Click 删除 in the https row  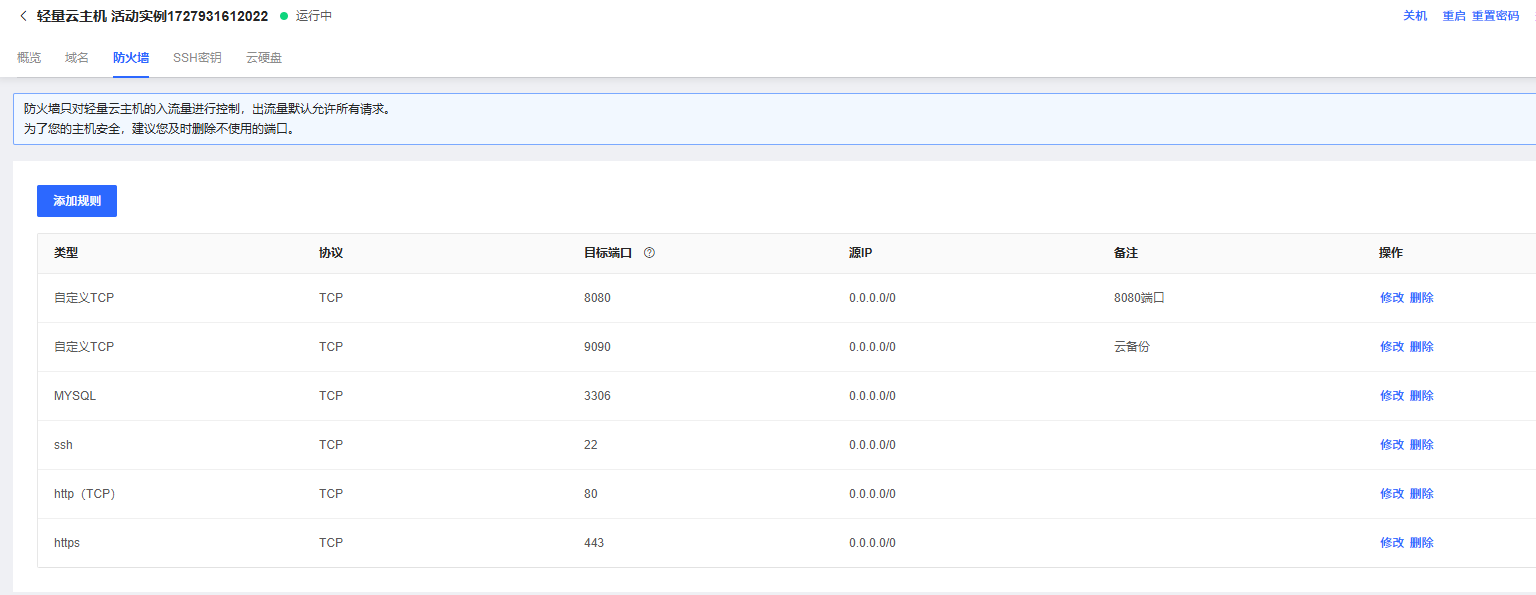[1422, 543]
